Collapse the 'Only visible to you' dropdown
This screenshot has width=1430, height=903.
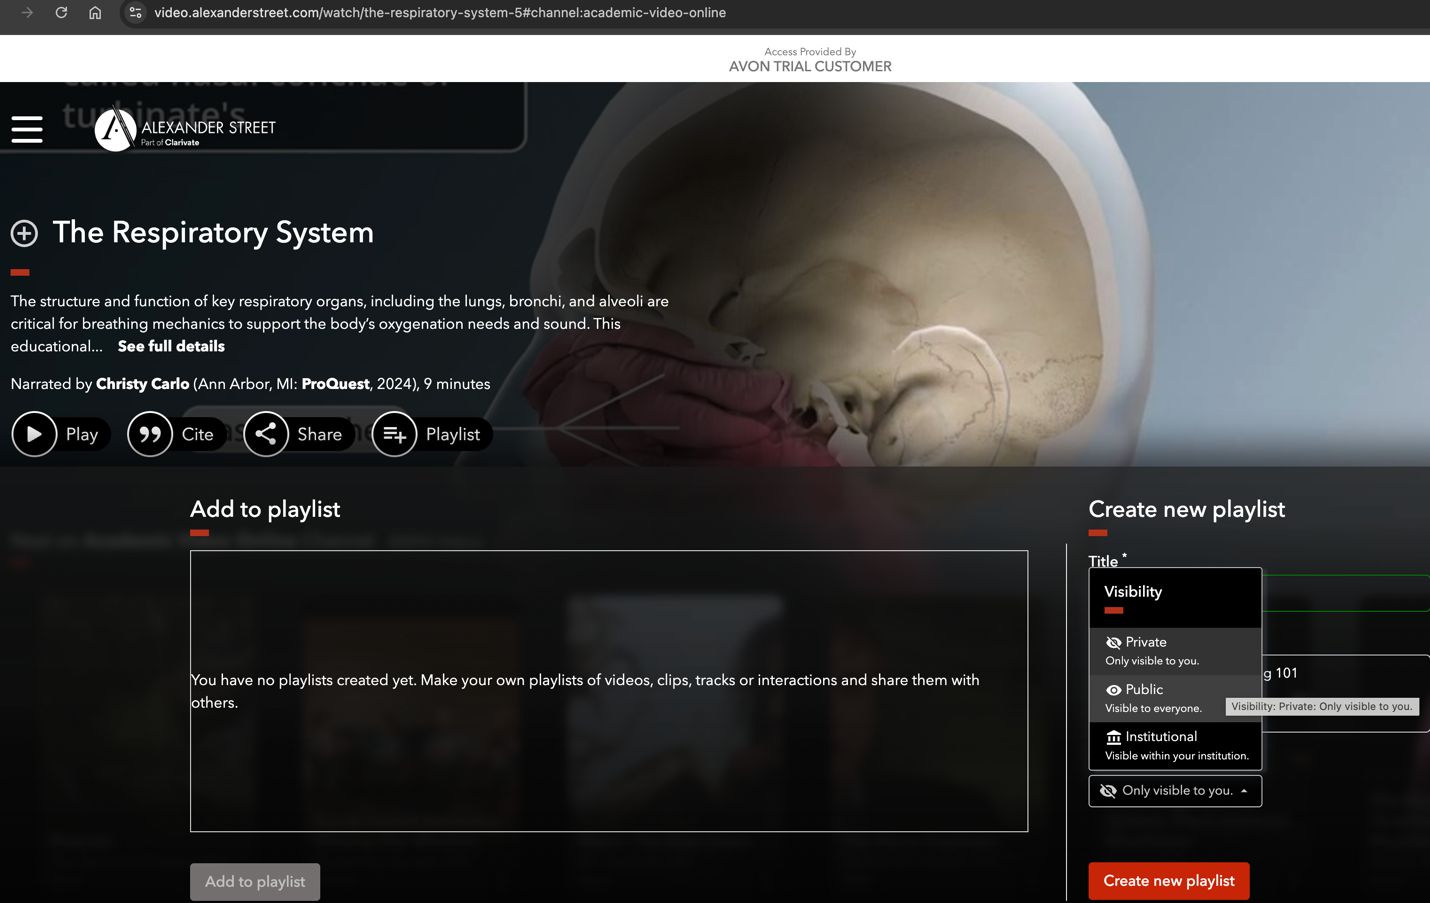pos(1174,791)
